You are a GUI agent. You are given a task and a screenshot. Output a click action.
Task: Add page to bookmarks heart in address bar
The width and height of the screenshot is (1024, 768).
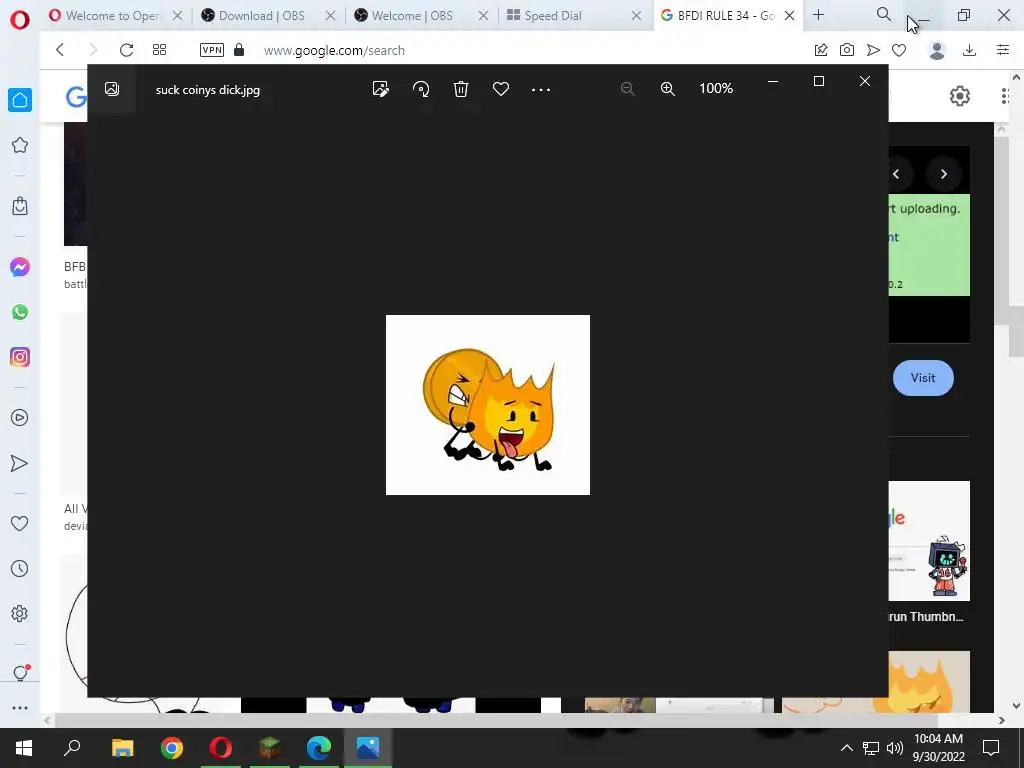[x=899, y=50]
